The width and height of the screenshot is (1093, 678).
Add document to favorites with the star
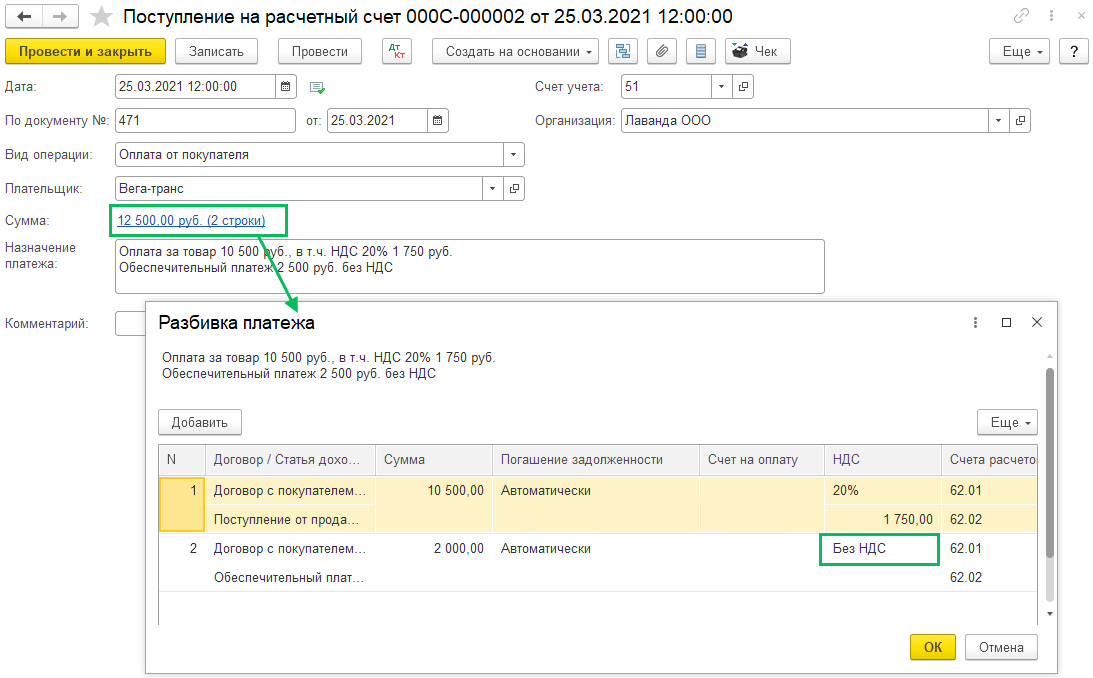(101, 16)
